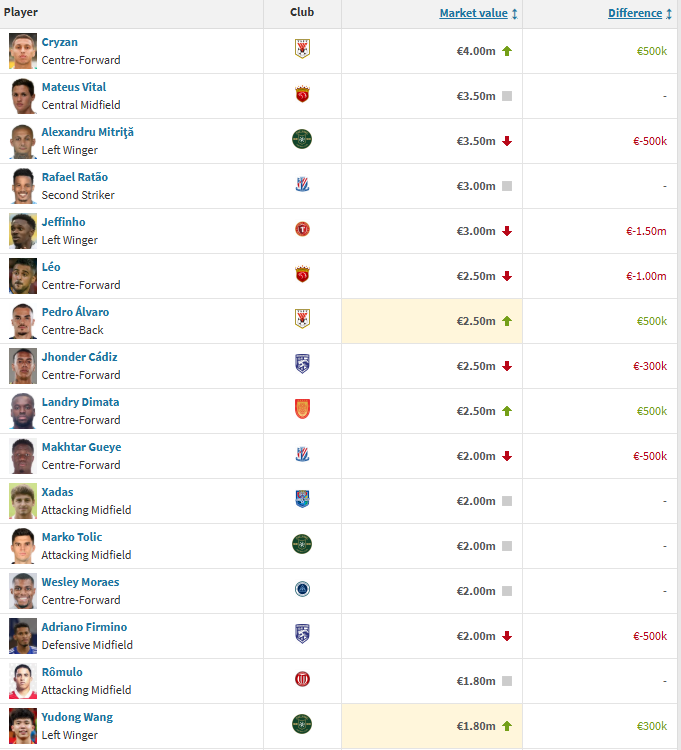Screen dimensions: 681x750
Task: Click club crest icon in Cryzan row
Action: (x=302, y=49)
